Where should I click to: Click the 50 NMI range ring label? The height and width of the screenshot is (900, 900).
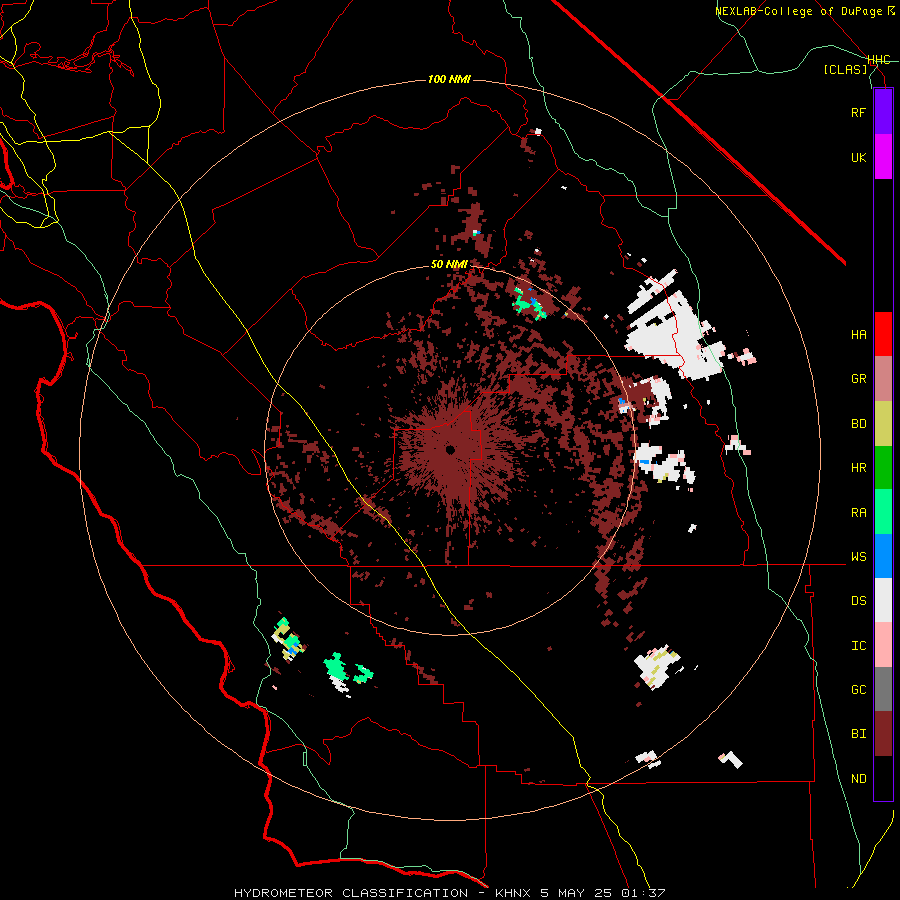449,265
